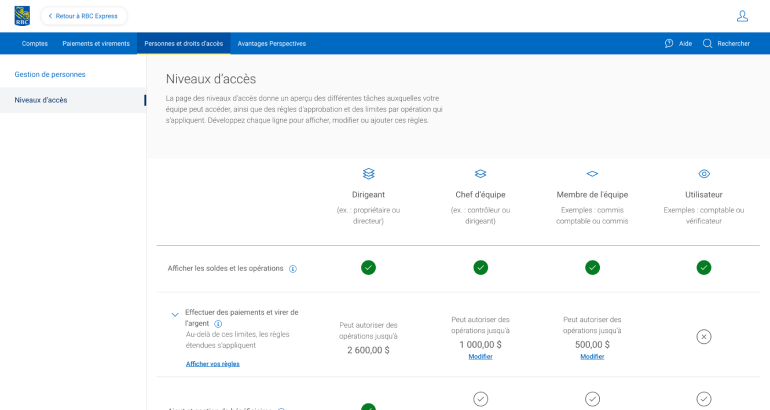Image resolution: width=770 pixels, height=410 pixels.
Task: Open the Afficher vos règles link
Action: click(213, 364)
